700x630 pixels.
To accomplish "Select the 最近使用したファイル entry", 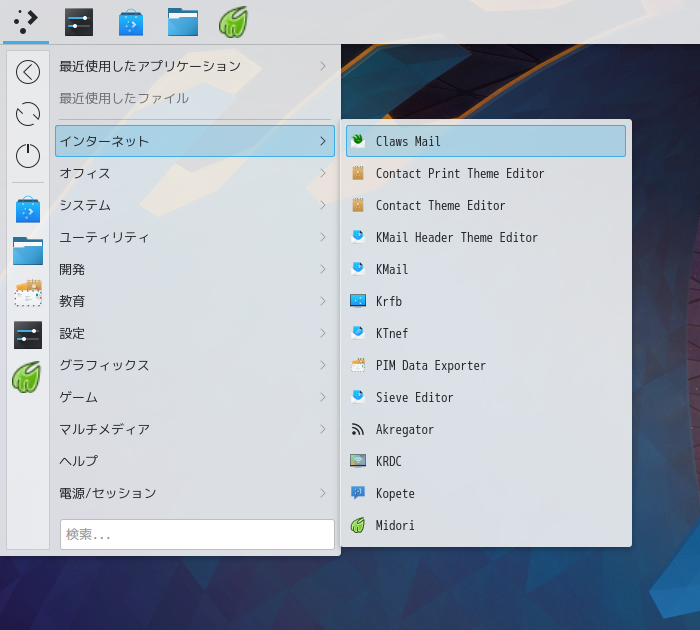I will coord(195,98).
